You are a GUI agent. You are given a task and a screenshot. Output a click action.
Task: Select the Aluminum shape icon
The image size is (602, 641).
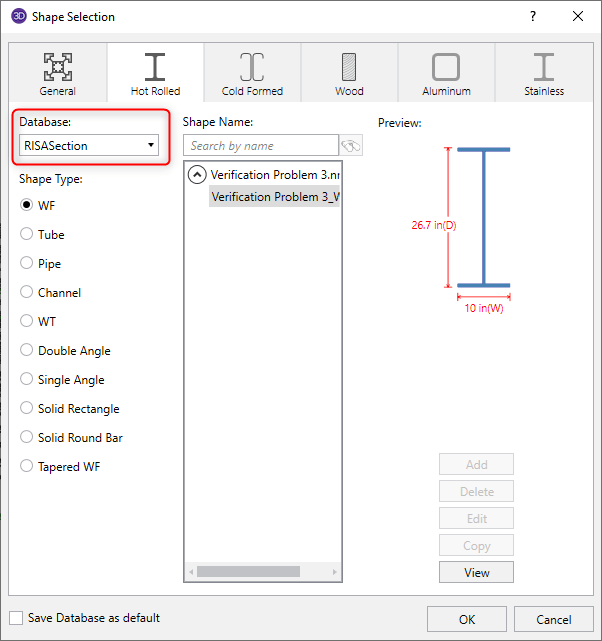[x=446, y=67]
